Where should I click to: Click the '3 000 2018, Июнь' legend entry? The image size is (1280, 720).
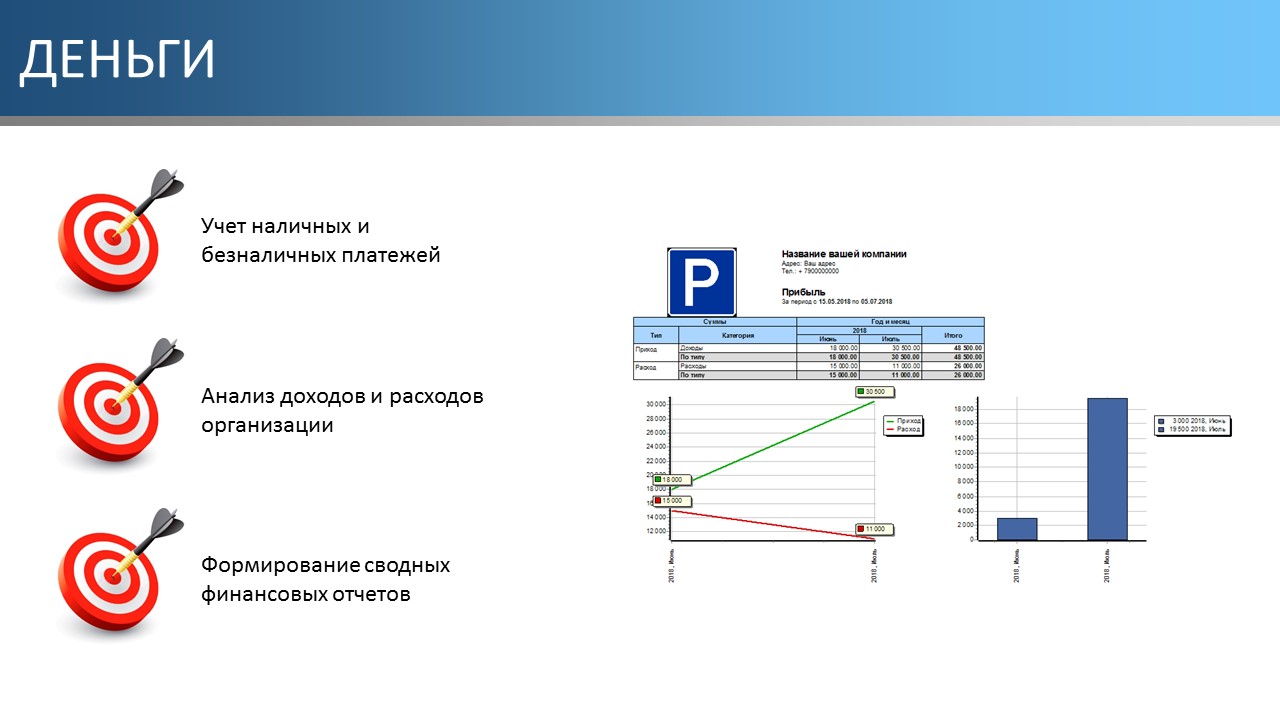(1191, 422)
